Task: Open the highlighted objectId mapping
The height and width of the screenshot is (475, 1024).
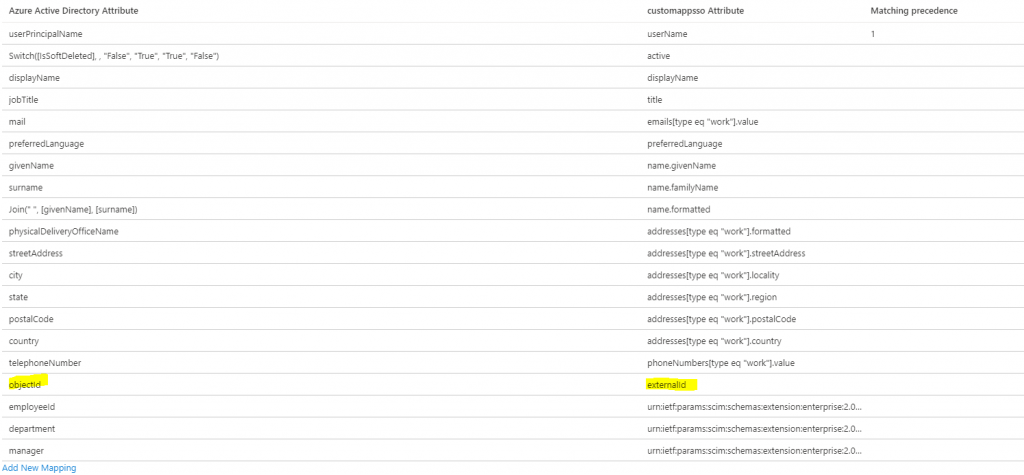Action: [28, 385]
